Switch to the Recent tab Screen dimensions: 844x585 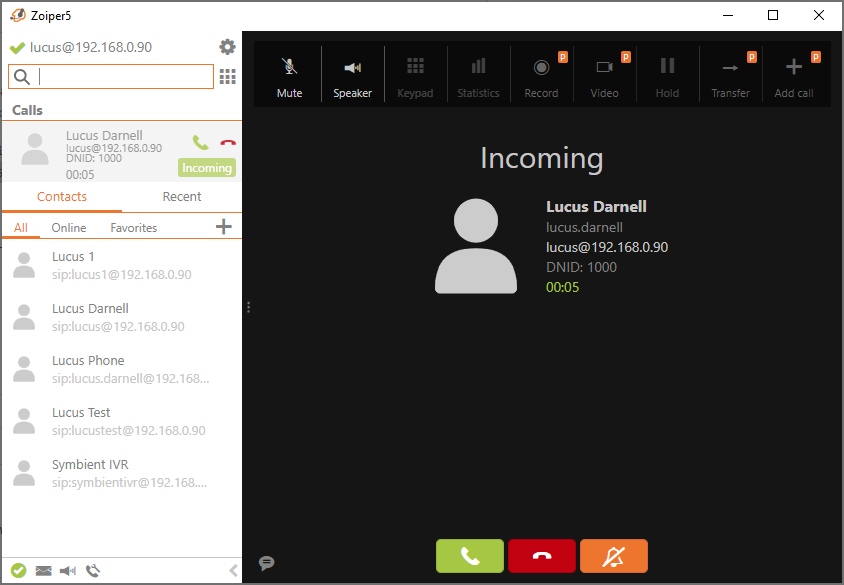pos(181,197)
